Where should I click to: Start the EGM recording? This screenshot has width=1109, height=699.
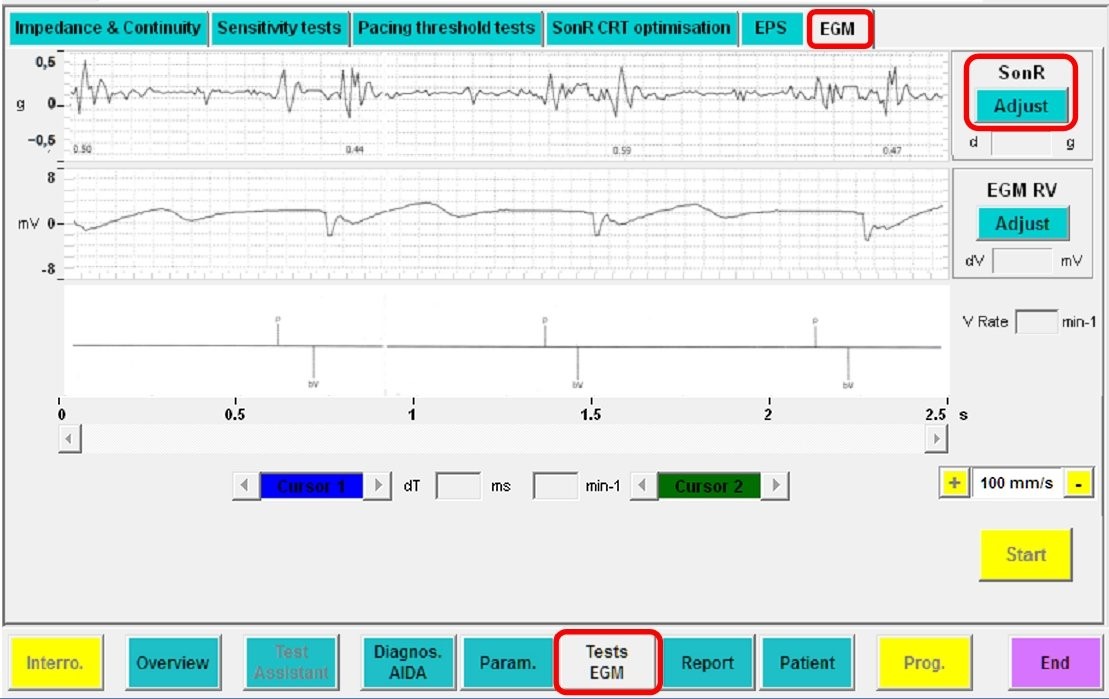pyautogui.click(x=1025, y=554)
